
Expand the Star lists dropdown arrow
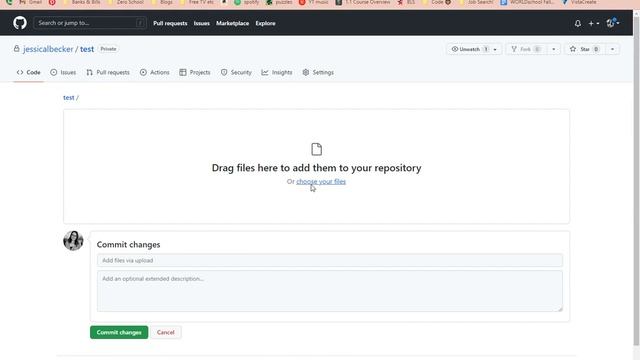click(612, 49)
